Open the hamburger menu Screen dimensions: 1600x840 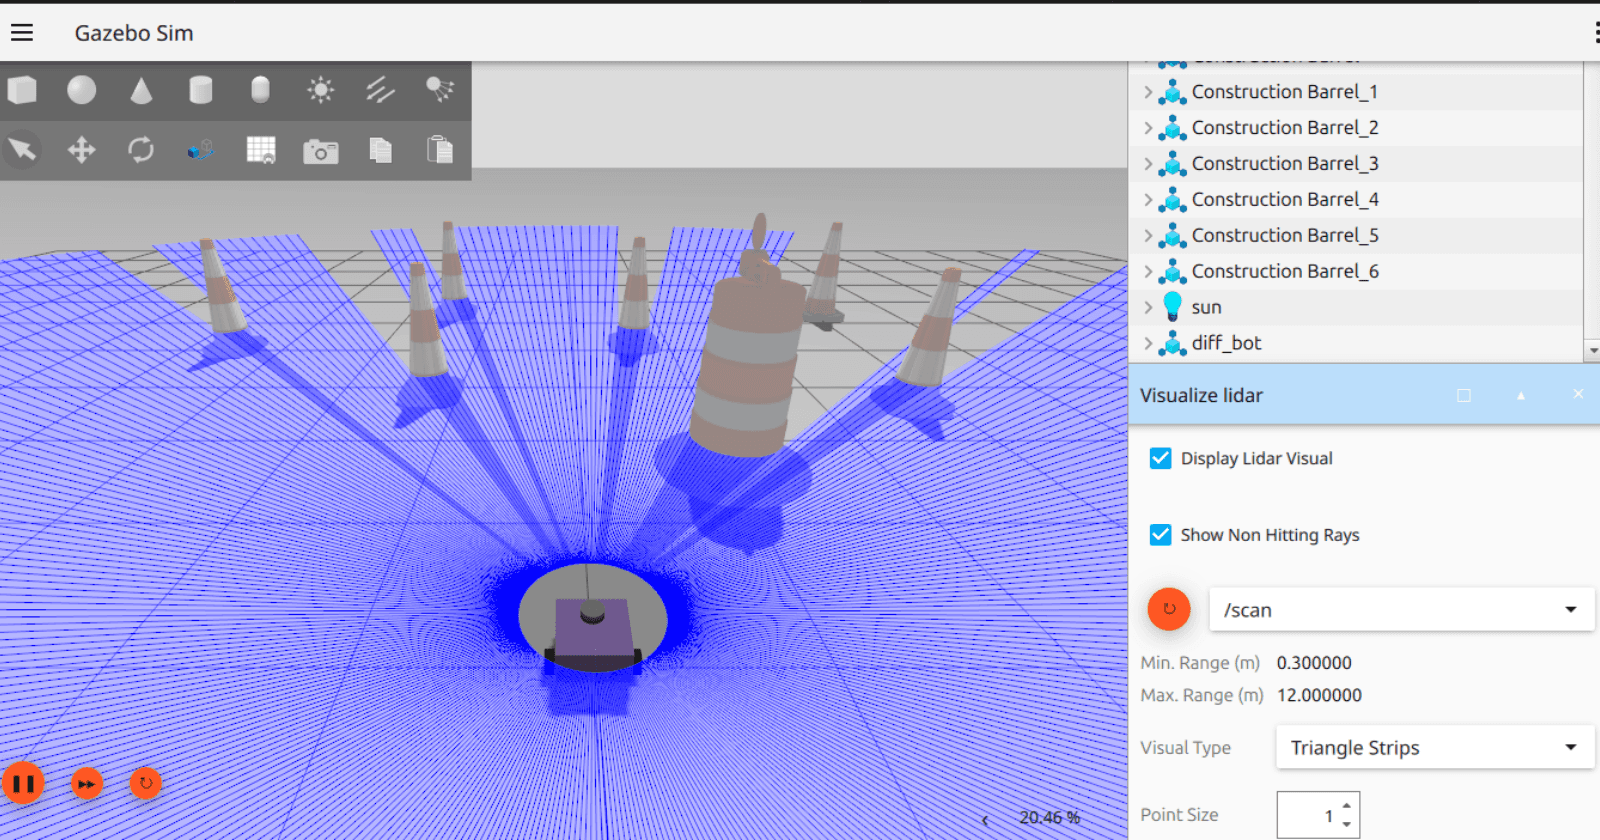[22, 33]
